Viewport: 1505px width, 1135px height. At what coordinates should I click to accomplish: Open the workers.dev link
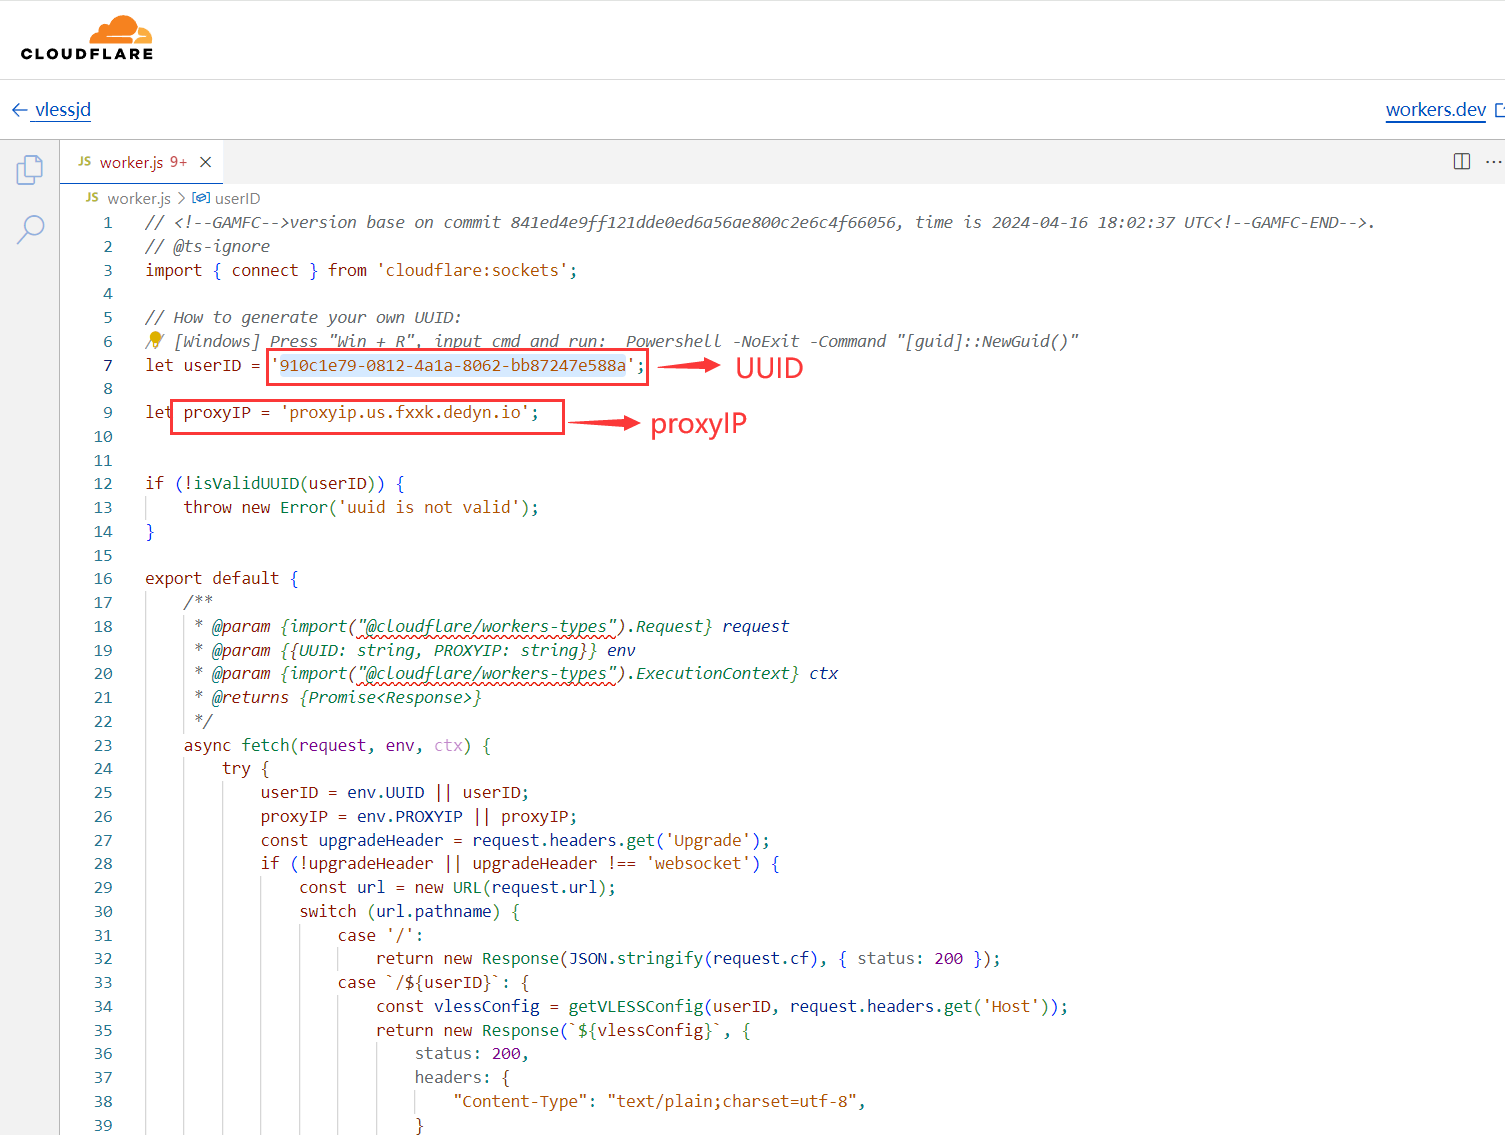[x=1435, y=110]
